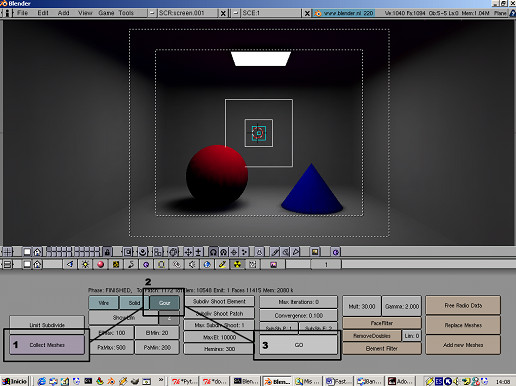Open the Radiosity buttons icon
Image resolution: width=516 pixels, height=386 pixels.
(237, 264)
